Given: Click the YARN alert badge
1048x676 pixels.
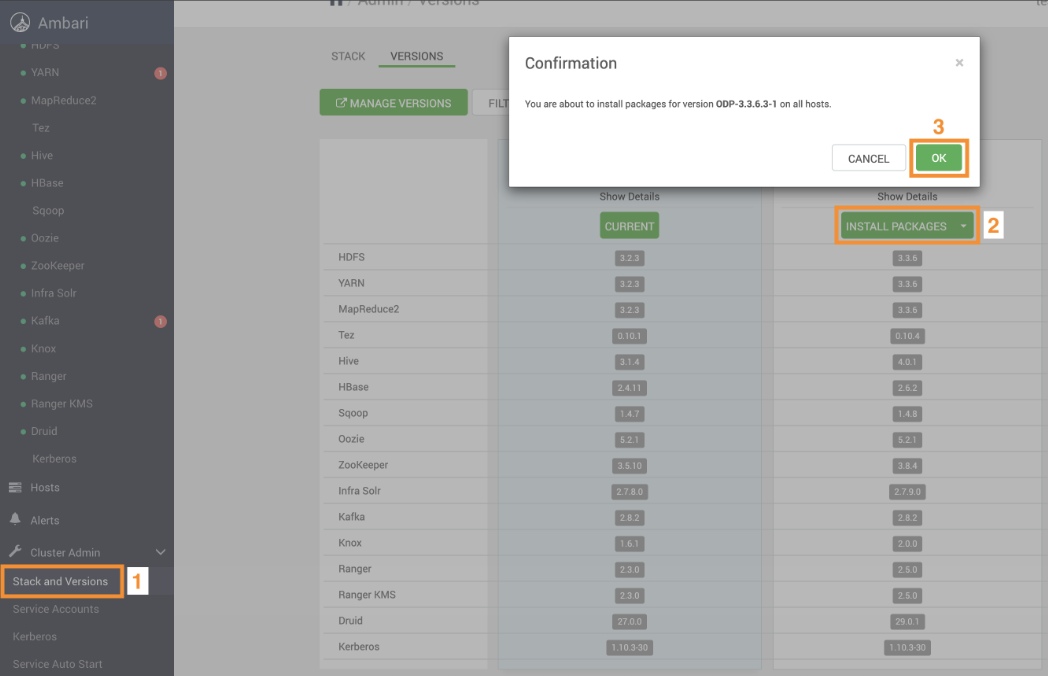Looking at the screenshot, I should coord(160,73).
